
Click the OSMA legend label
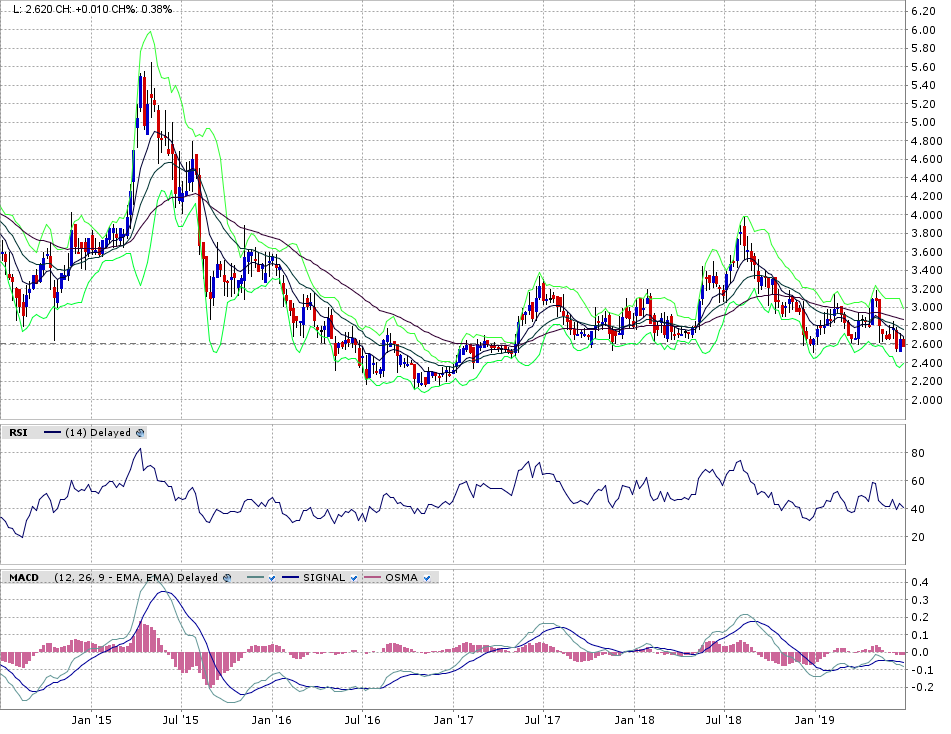pyautogui.click(x=405, y=577)
